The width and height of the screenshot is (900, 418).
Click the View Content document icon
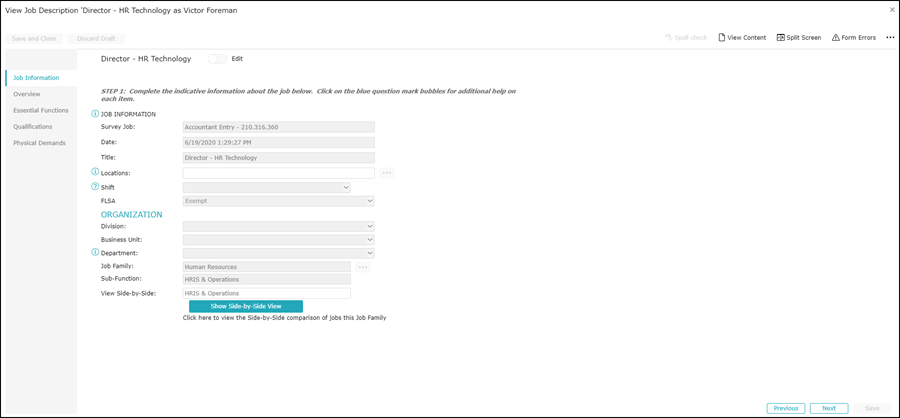722,37
